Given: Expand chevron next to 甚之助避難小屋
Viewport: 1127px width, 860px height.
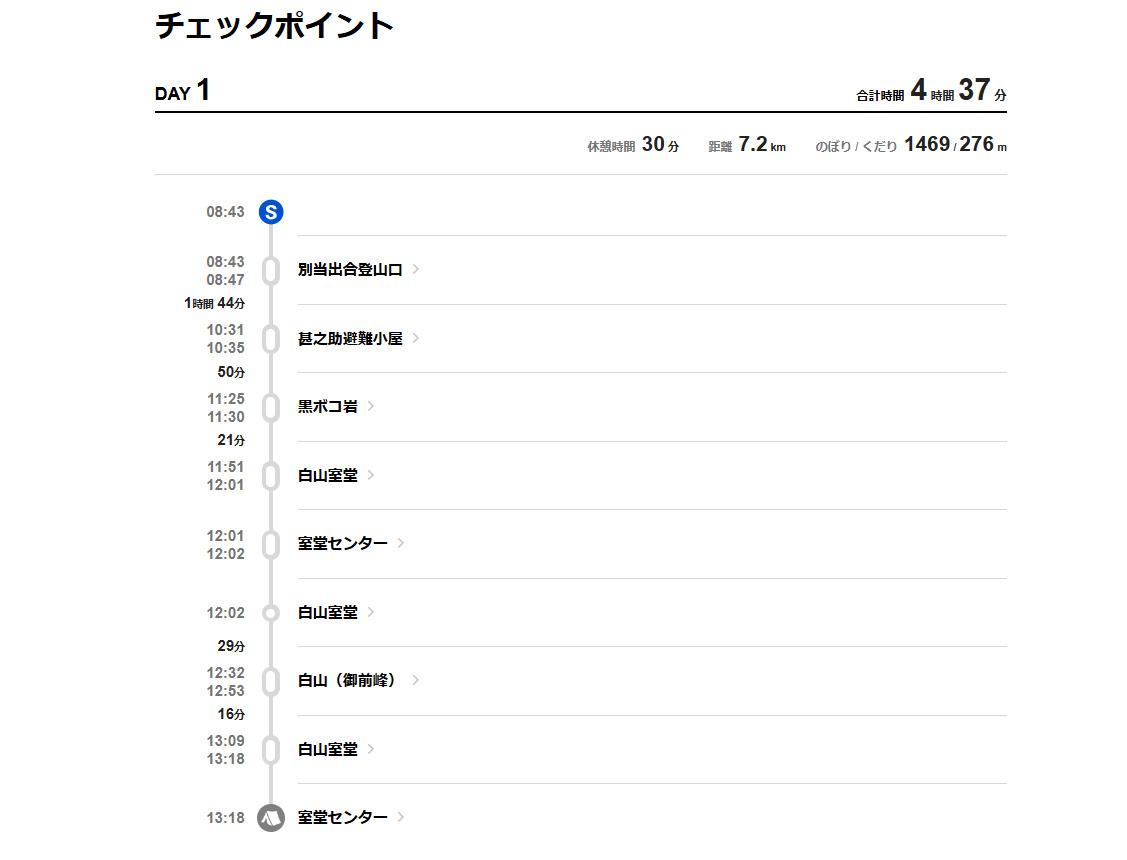Looking at the screenshot, I should pos(416,338).
